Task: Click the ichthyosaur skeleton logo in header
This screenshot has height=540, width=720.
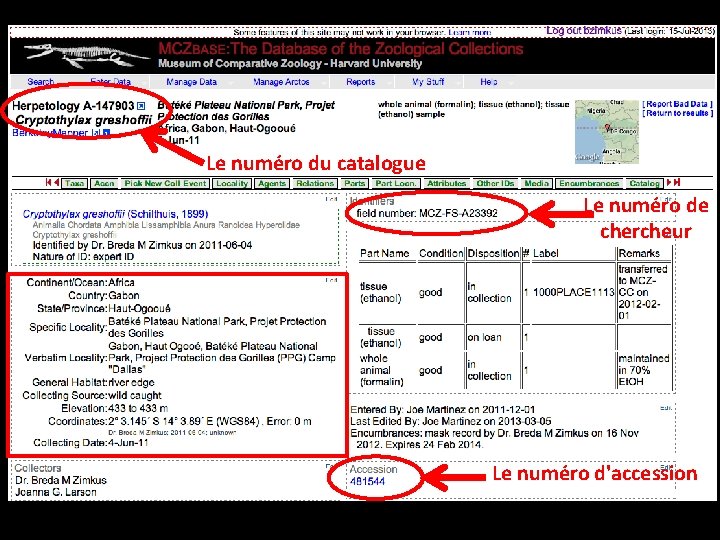Action: (x=87, y=56)
